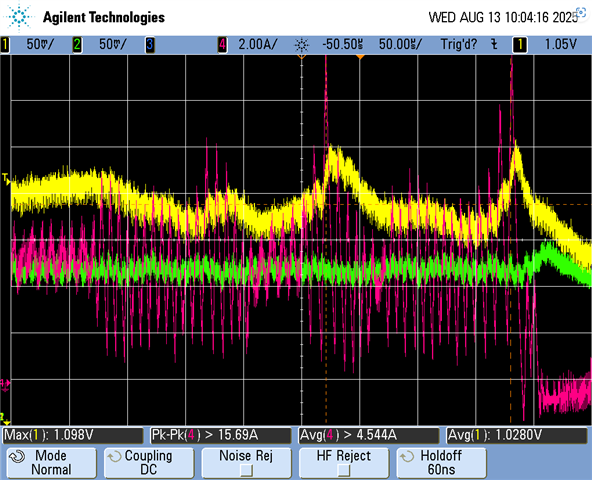
Task: Click the Holdoff 60ns softkey
Action: tap(441, 463)
